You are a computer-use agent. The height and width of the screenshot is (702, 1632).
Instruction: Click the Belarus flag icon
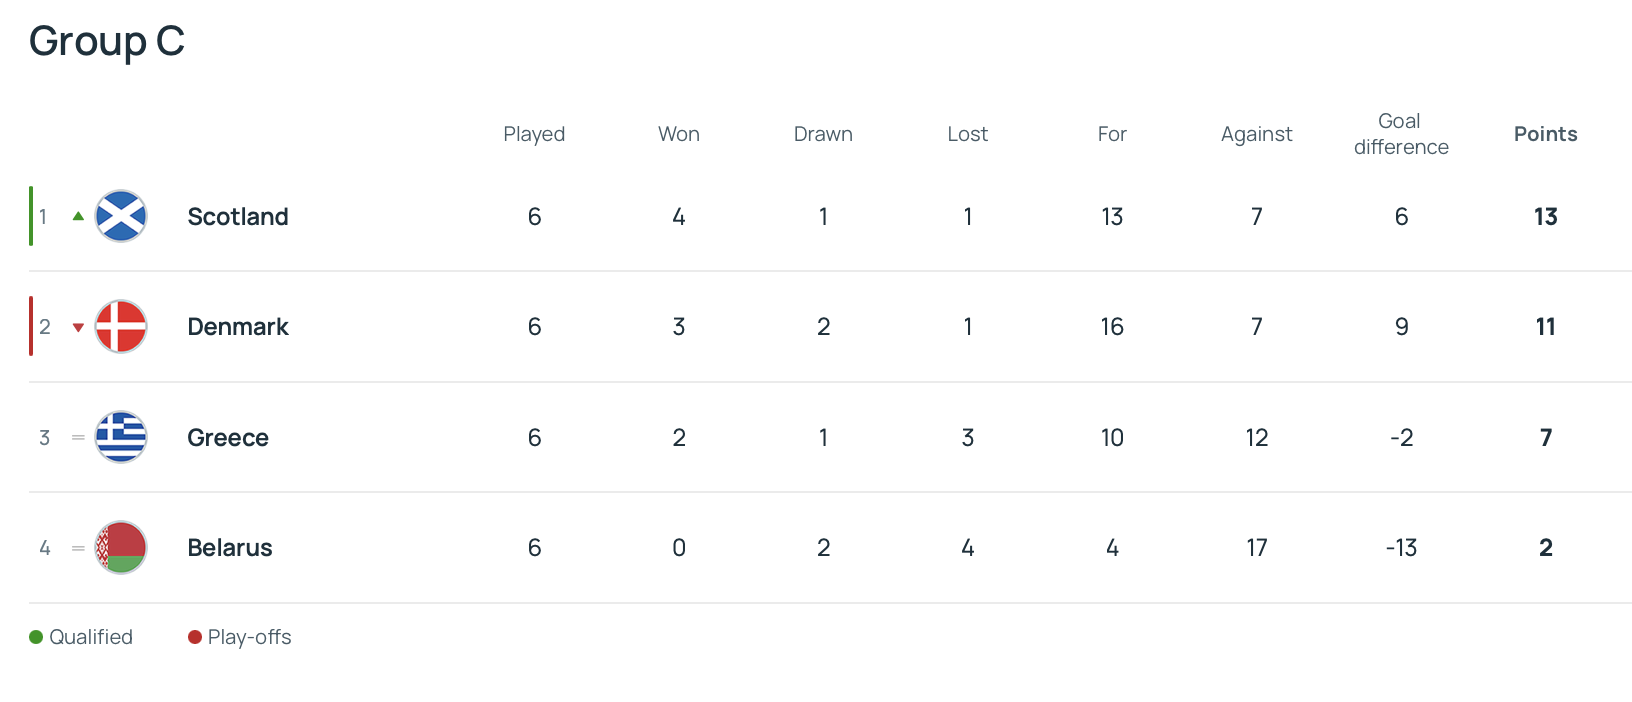(121, 547)
